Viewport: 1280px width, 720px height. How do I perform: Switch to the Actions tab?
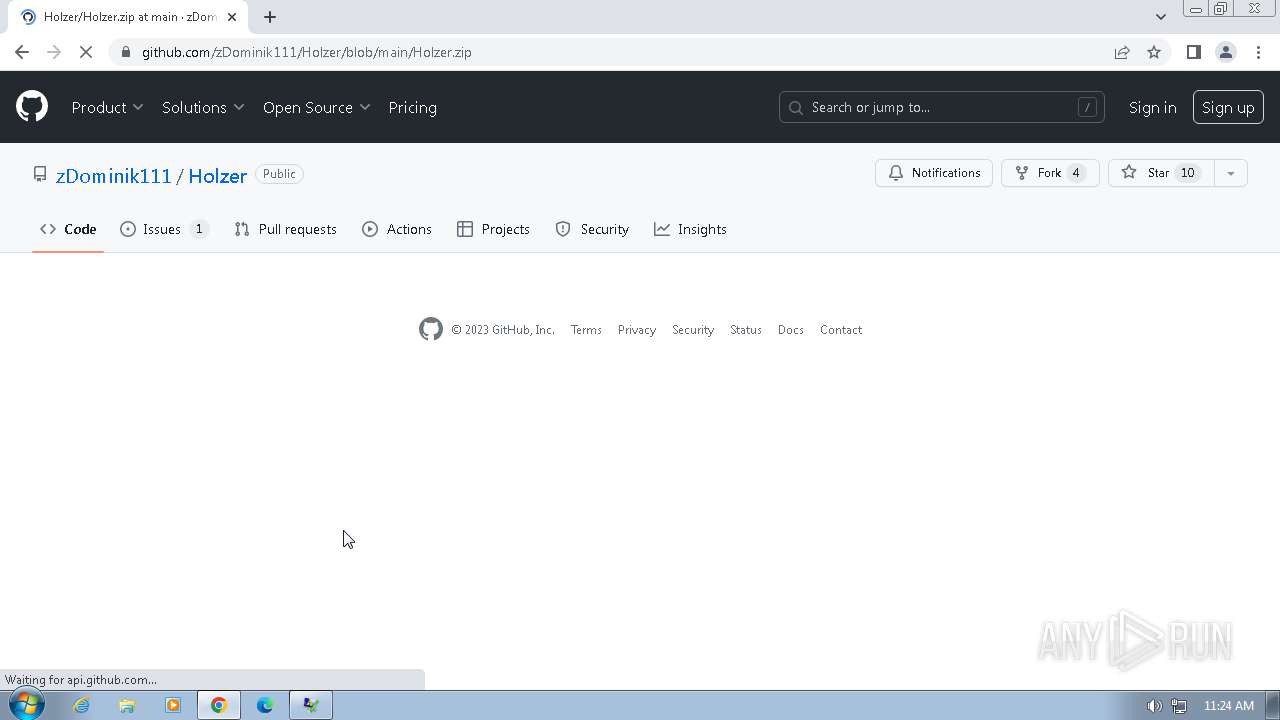[397, 229]
